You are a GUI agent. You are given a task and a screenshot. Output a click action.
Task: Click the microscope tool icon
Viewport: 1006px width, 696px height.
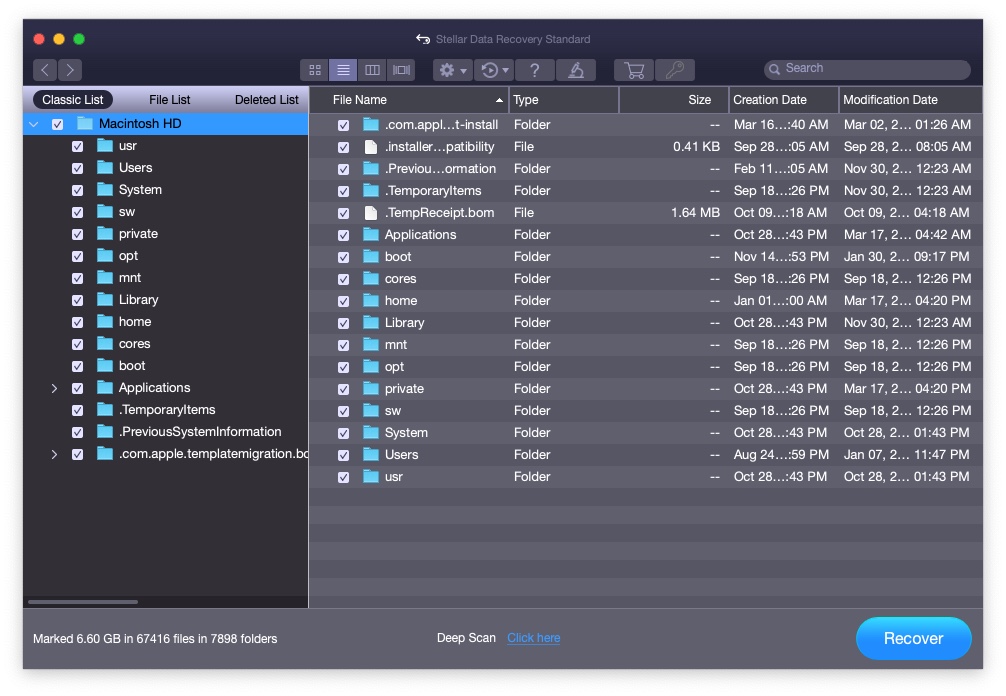pos(576,70)
